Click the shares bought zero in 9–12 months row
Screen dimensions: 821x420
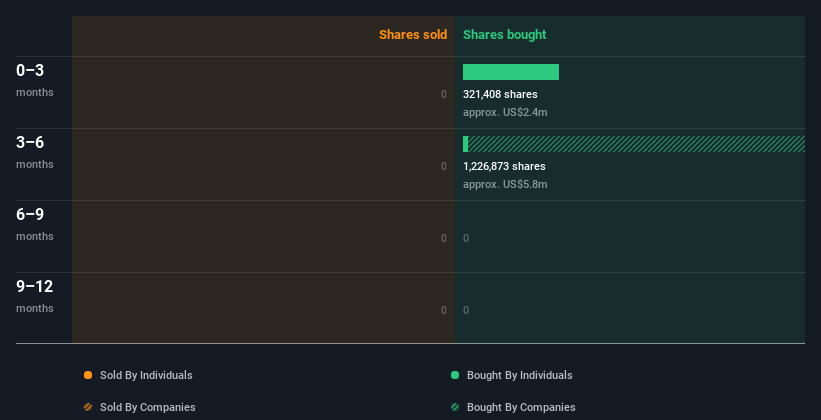(x=466, y=310)
